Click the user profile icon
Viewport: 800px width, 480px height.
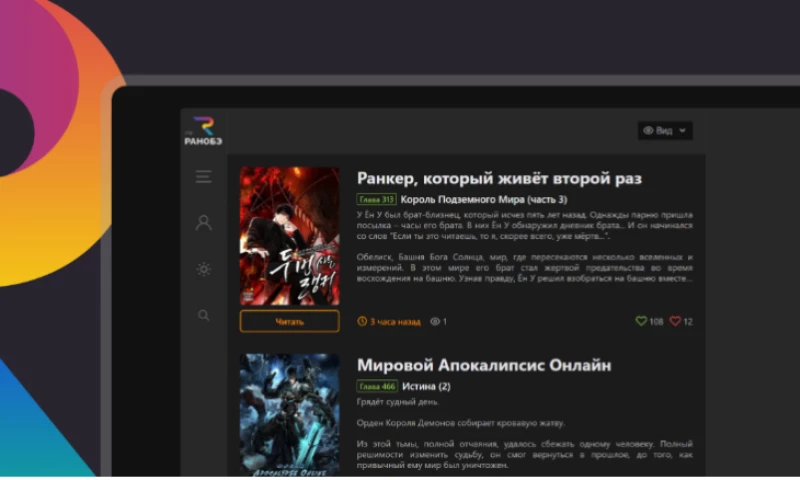tap(204, 223)
